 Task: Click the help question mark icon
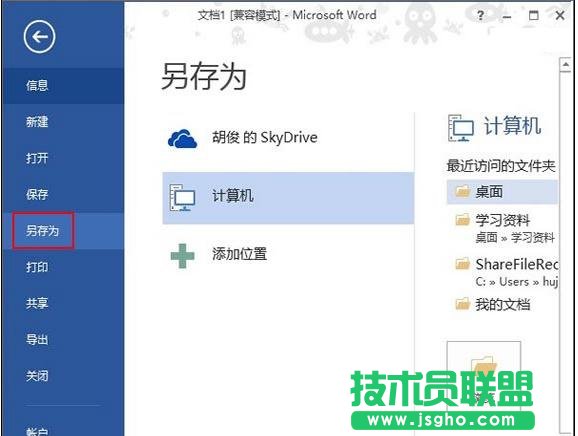click(x=480, y=15)
